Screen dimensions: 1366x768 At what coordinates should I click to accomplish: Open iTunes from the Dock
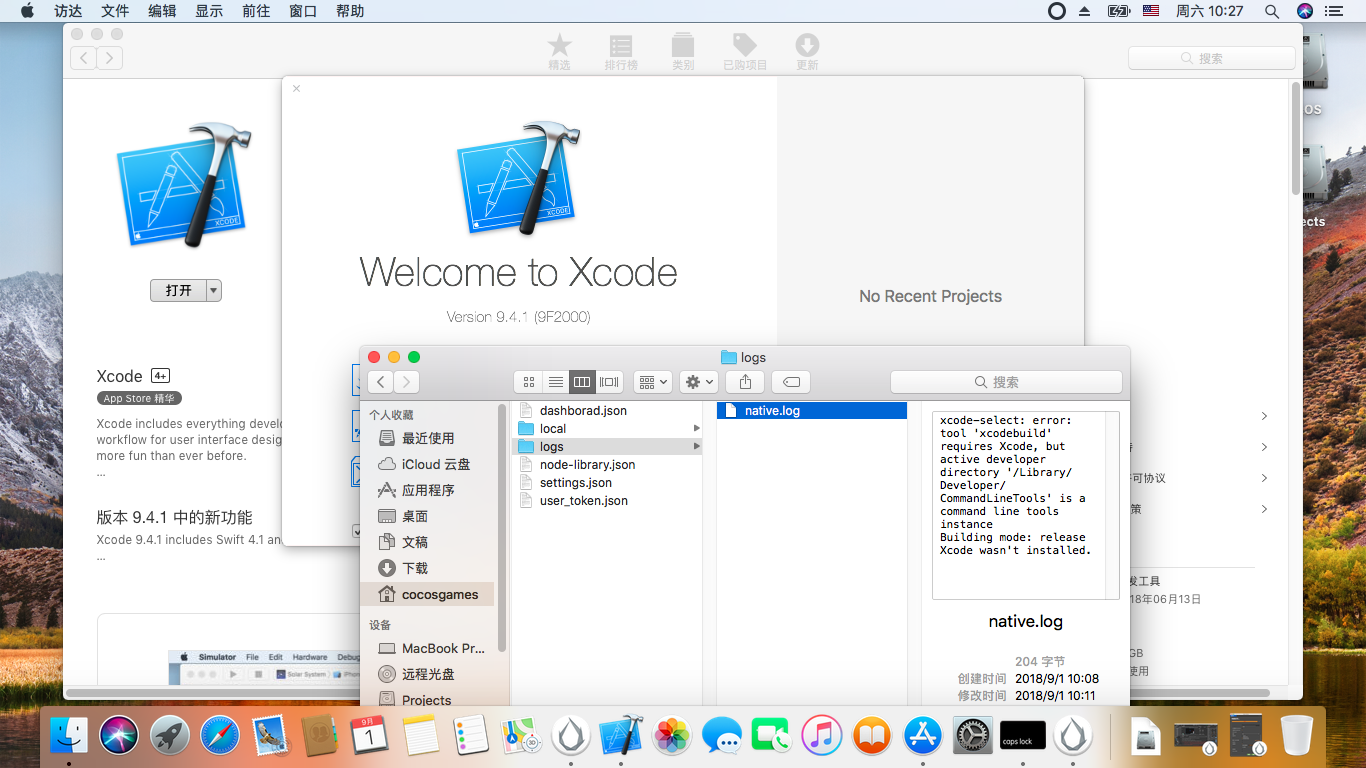tap(822, 737)
